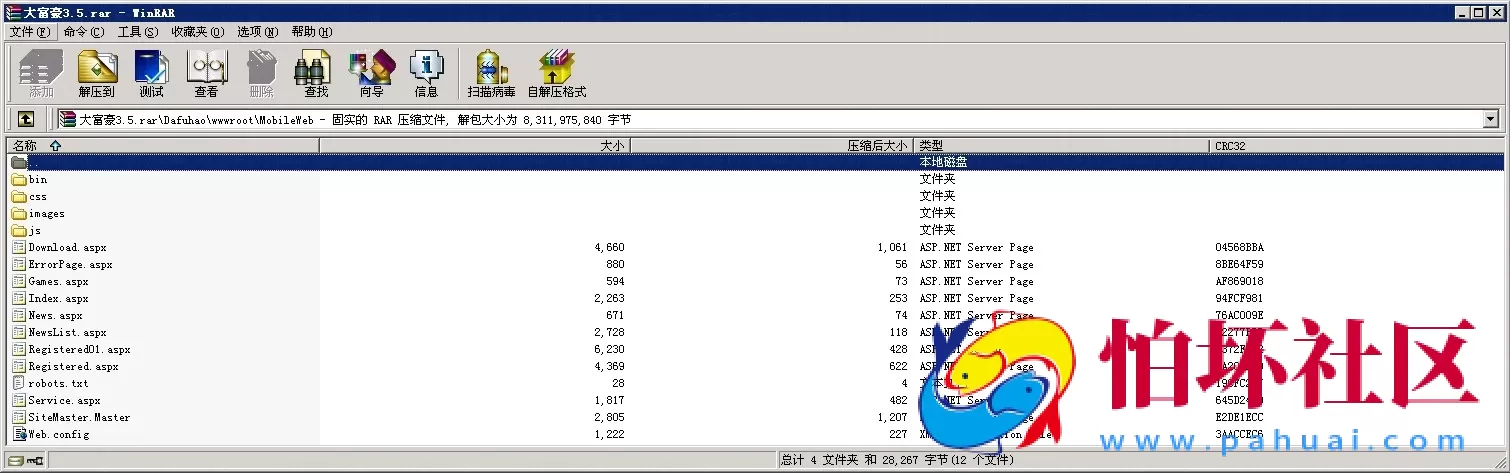Select the js folder icon
The image size is (1510, 473).
click(x=19, y=231)
